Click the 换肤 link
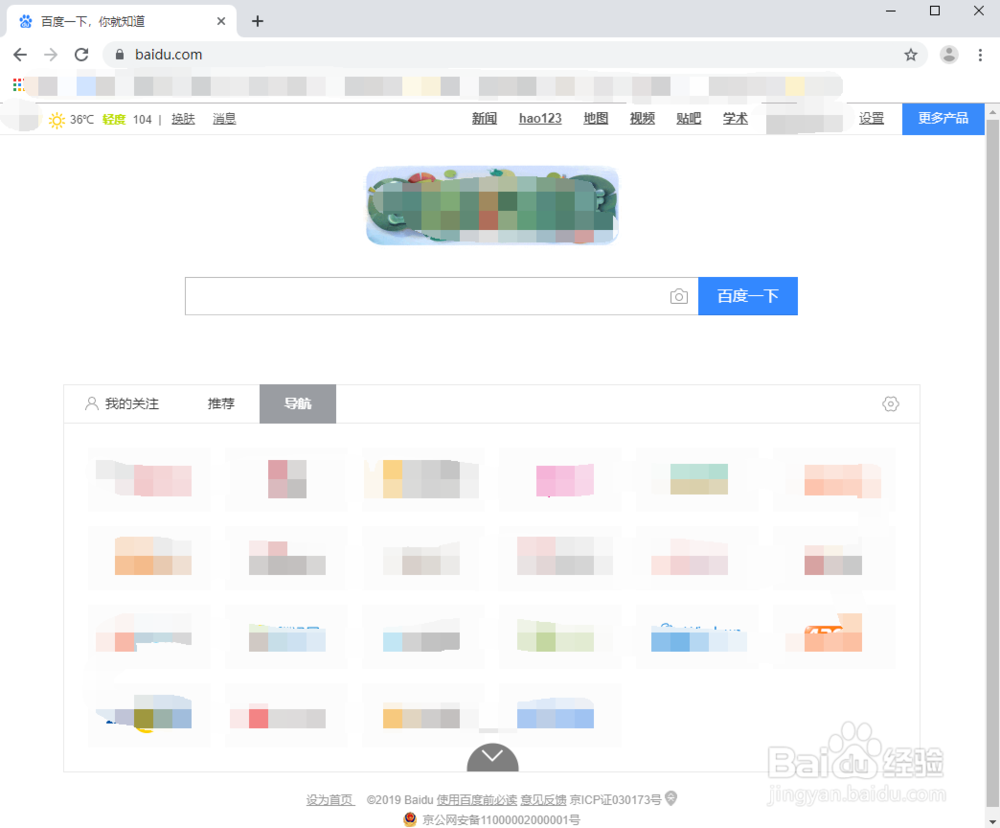1000x828 pixels. 183,119
